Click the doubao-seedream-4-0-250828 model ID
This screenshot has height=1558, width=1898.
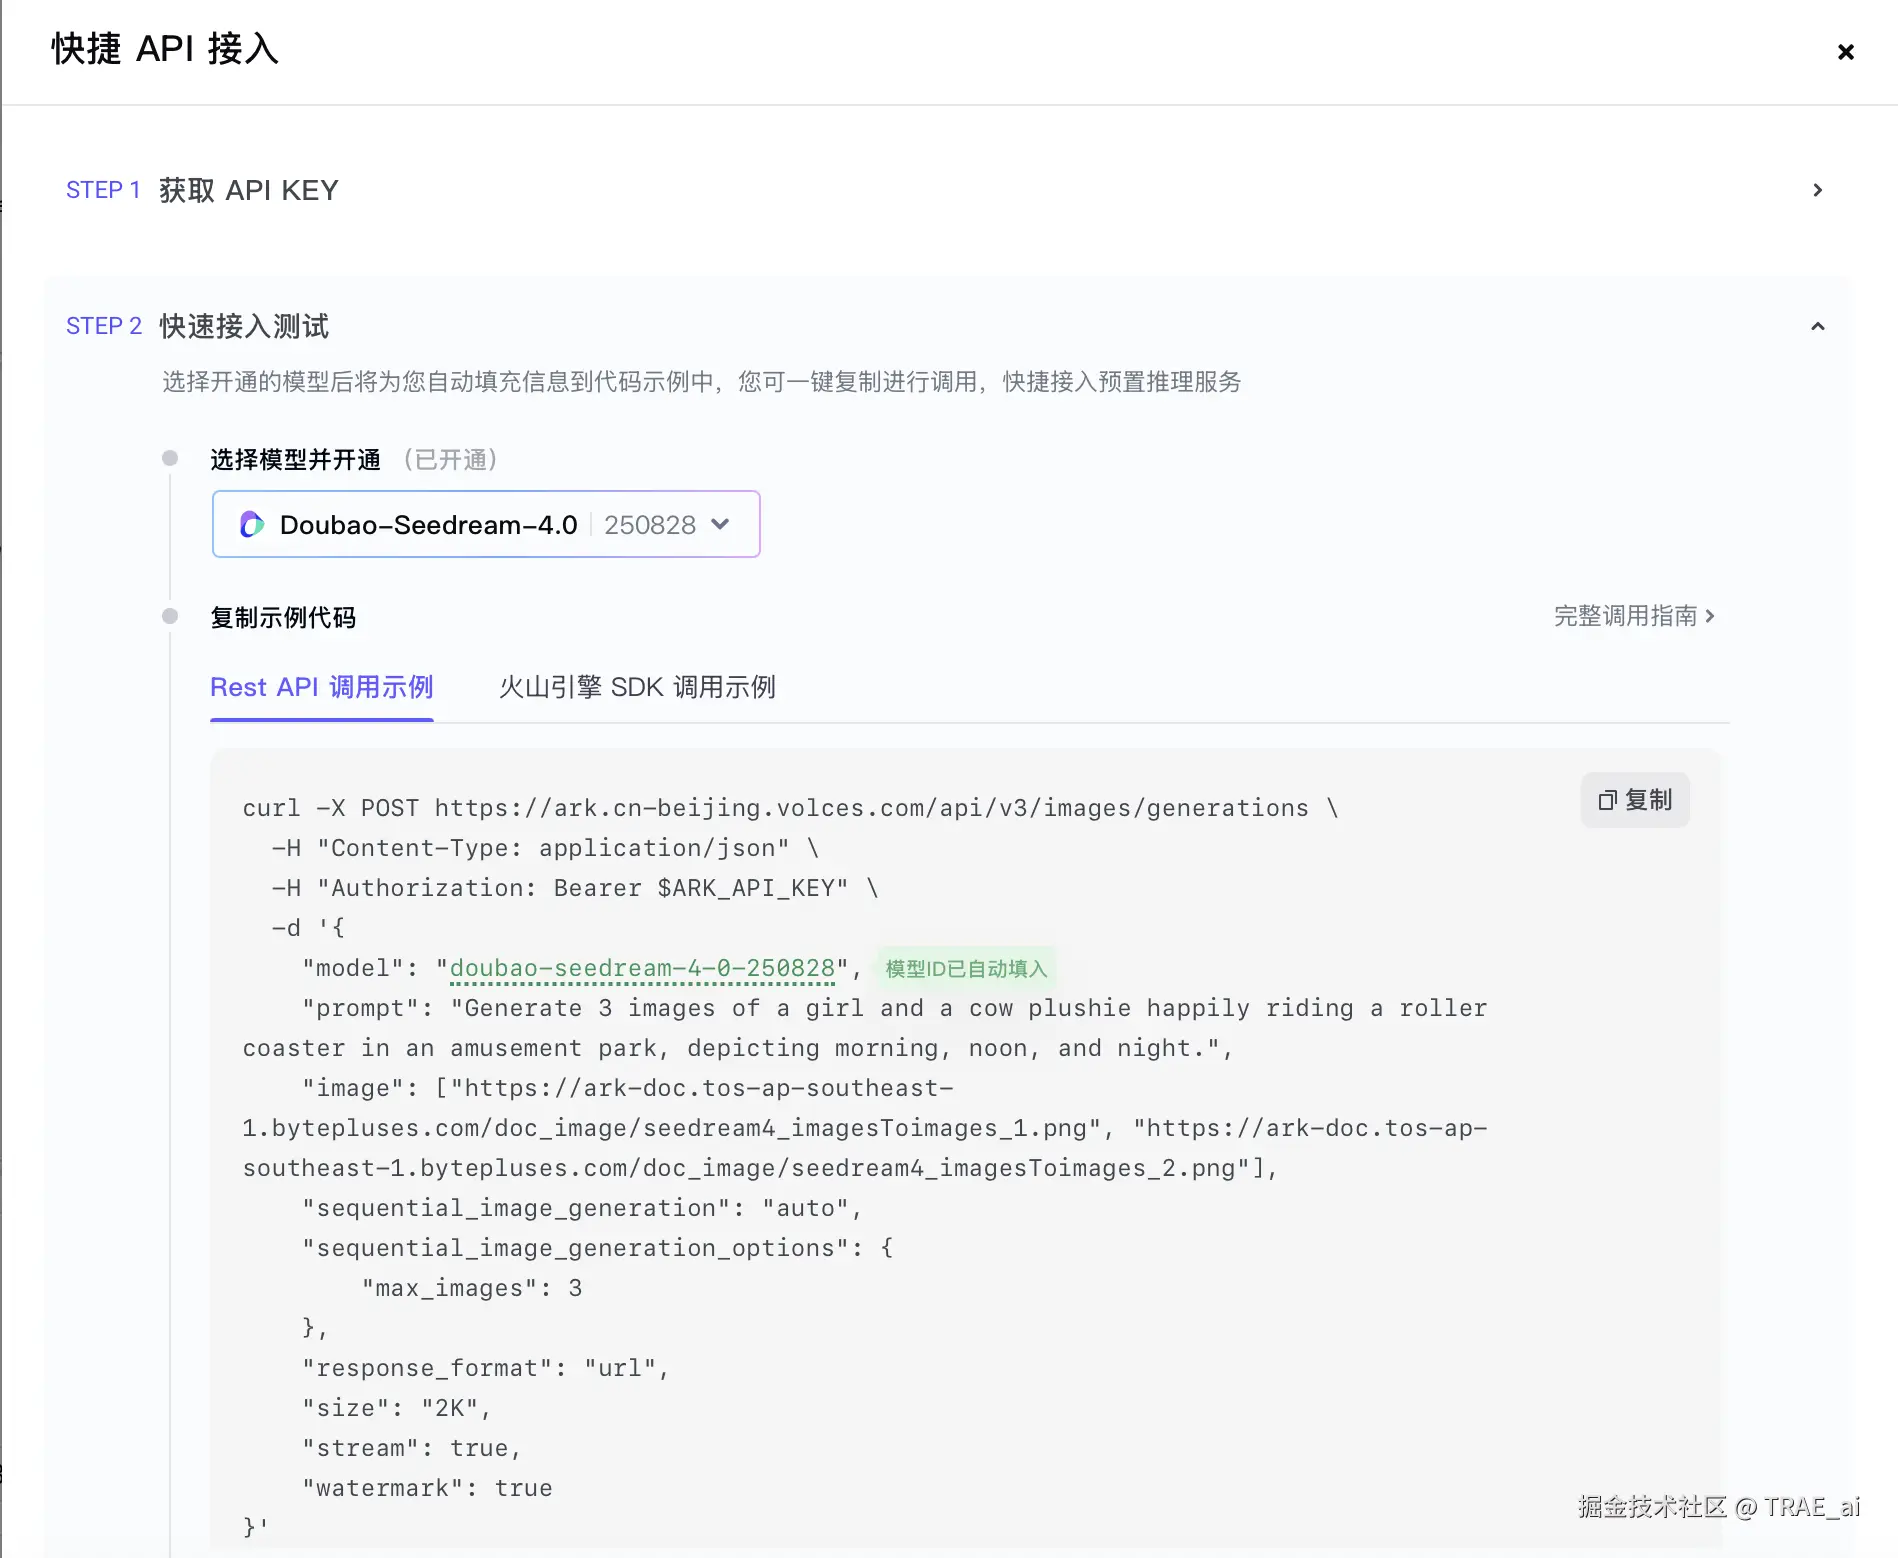642,968
